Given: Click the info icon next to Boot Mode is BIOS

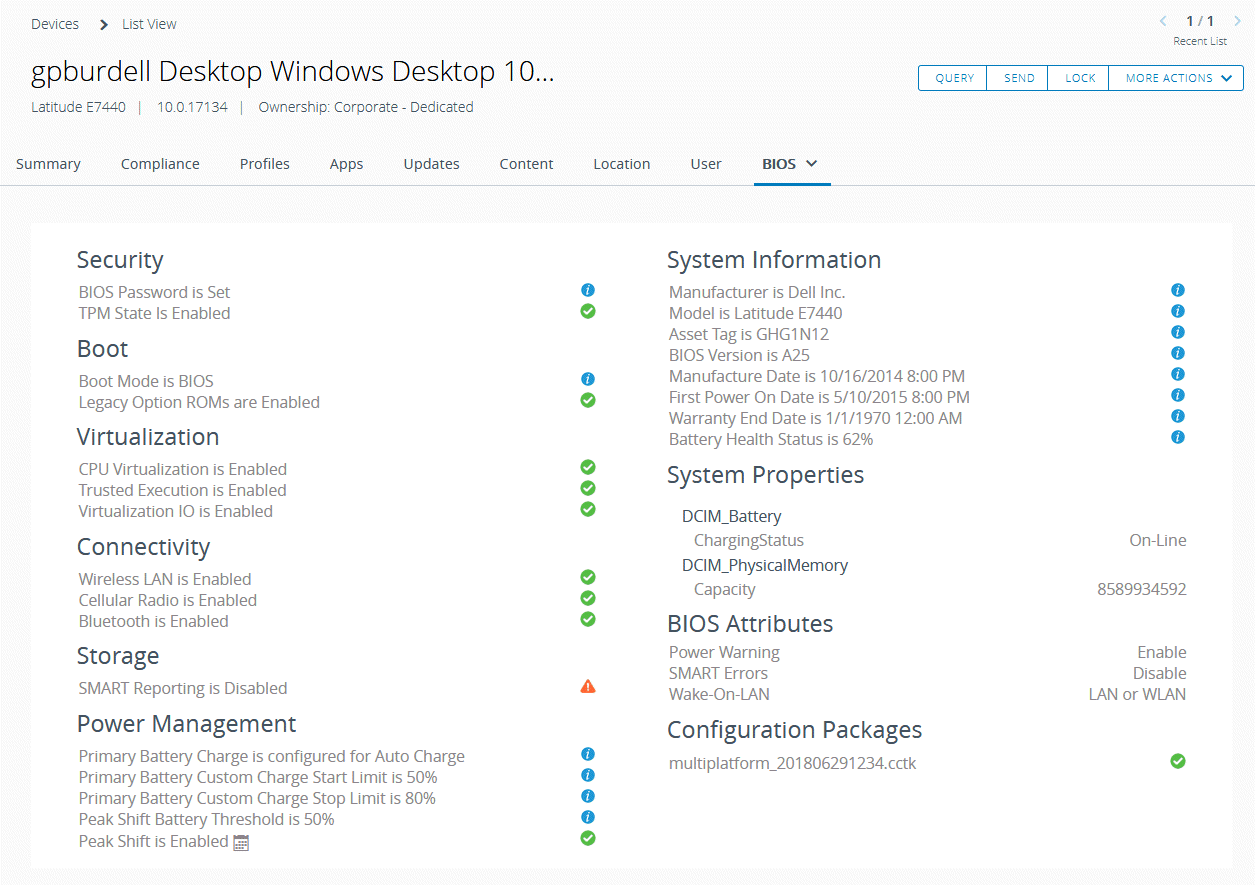Looking at the screenshot, I should click(588, 379).
